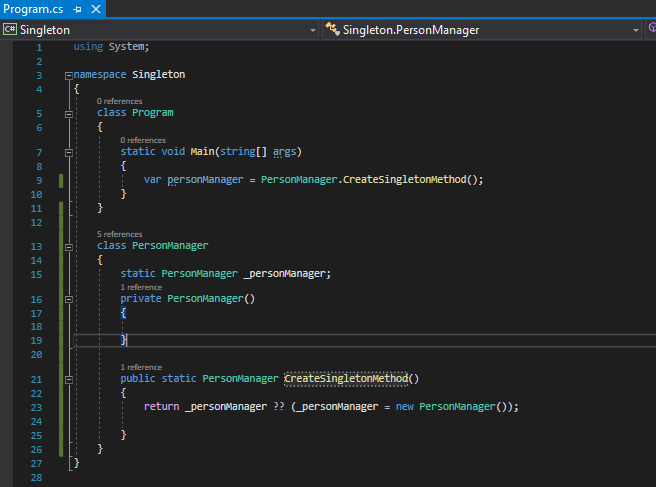This screenshot has width=656, height=487.
Task: Collapse the CreateSingletonMethod block
Action: pyautogui.click(x=69, y=380)
